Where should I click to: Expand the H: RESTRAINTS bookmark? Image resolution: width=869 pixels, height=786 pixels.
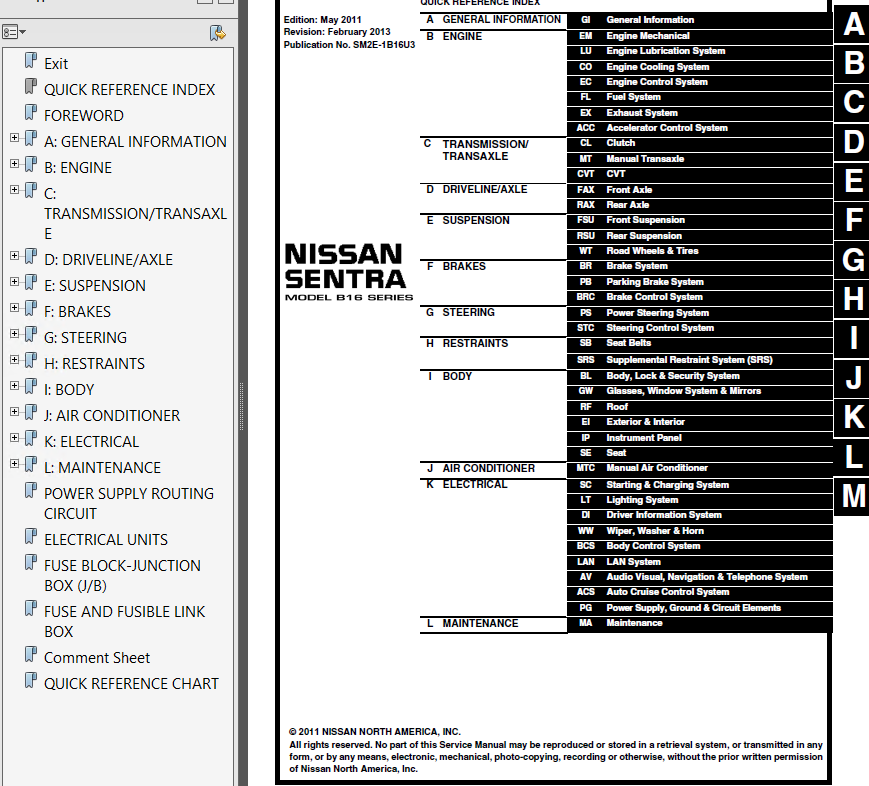pos(14,360)
